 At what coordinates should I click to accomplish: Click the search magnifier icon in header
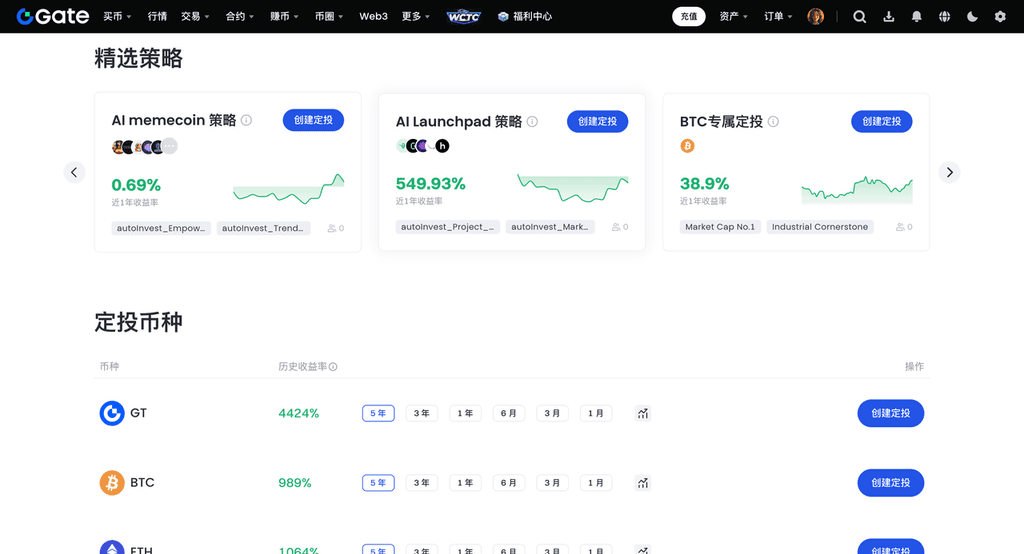859,17
